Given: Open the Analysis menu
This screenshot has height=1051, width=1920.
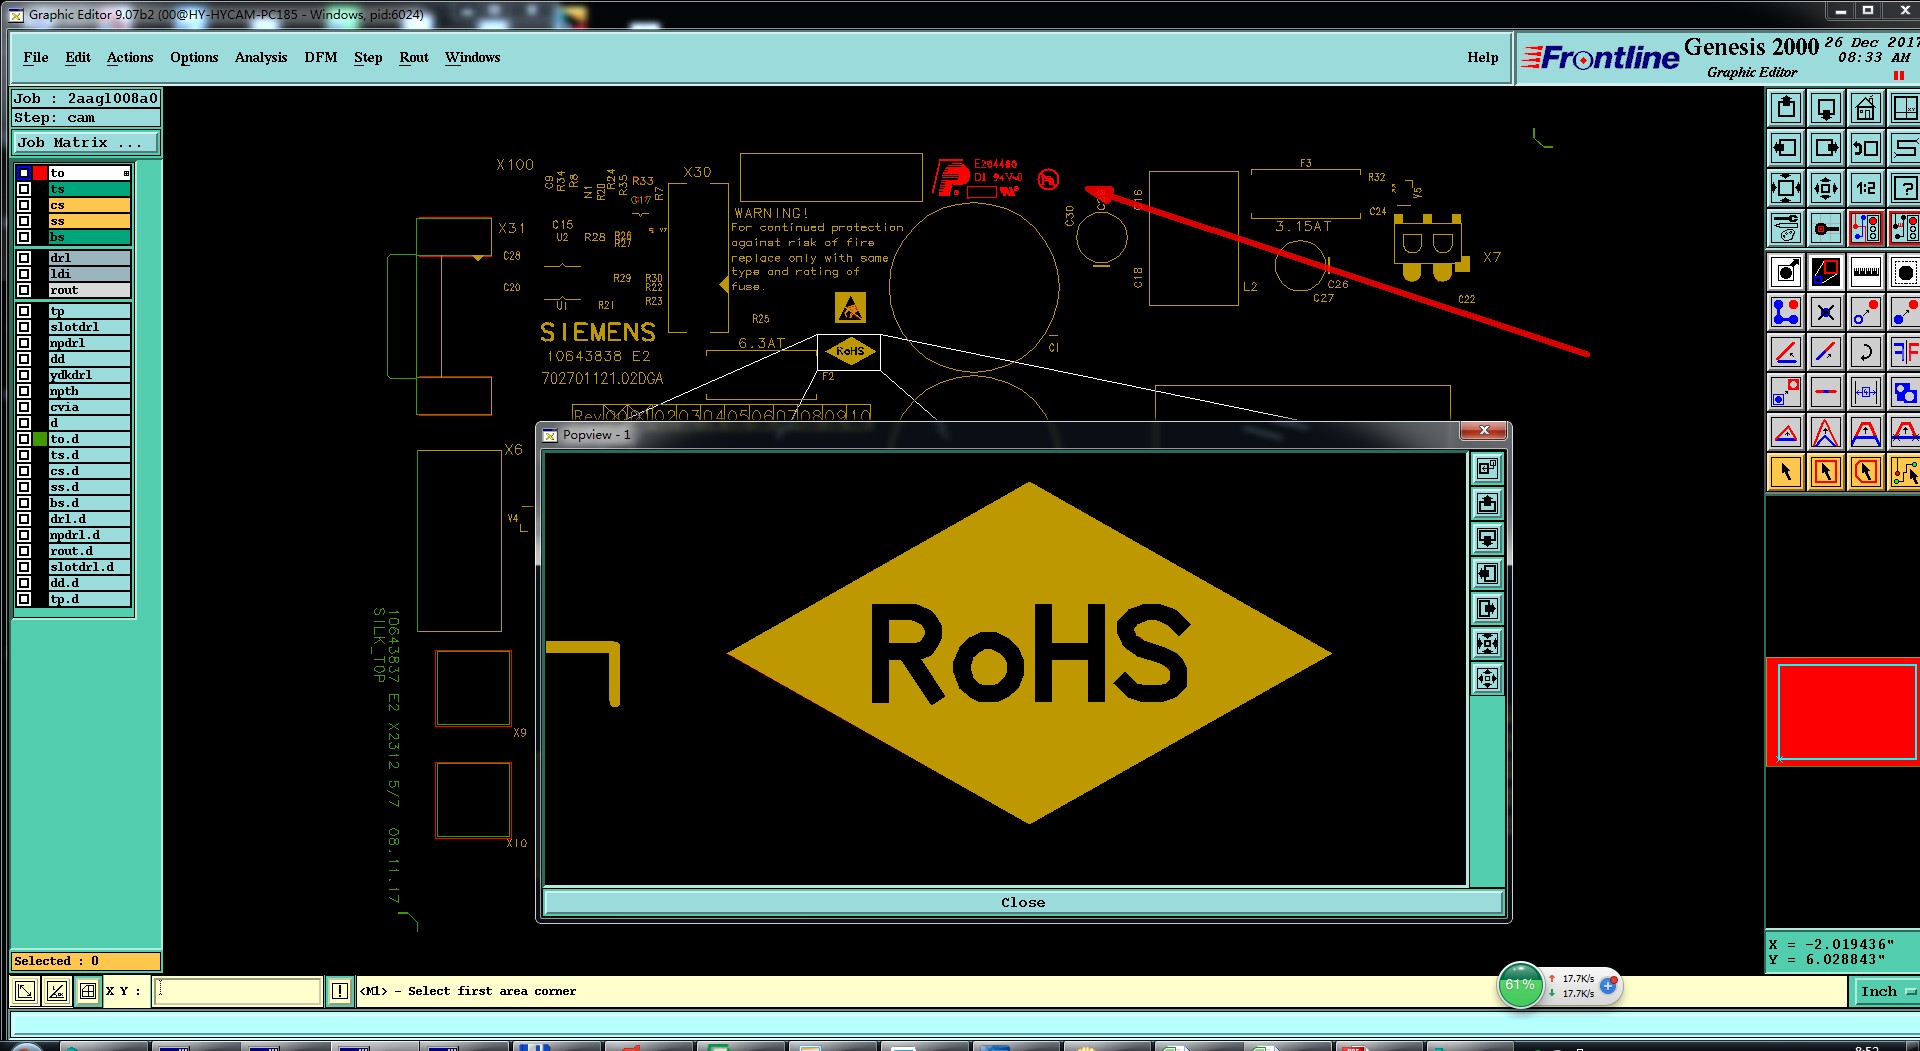Looking at the screenshot, I should tap(261, 58).
